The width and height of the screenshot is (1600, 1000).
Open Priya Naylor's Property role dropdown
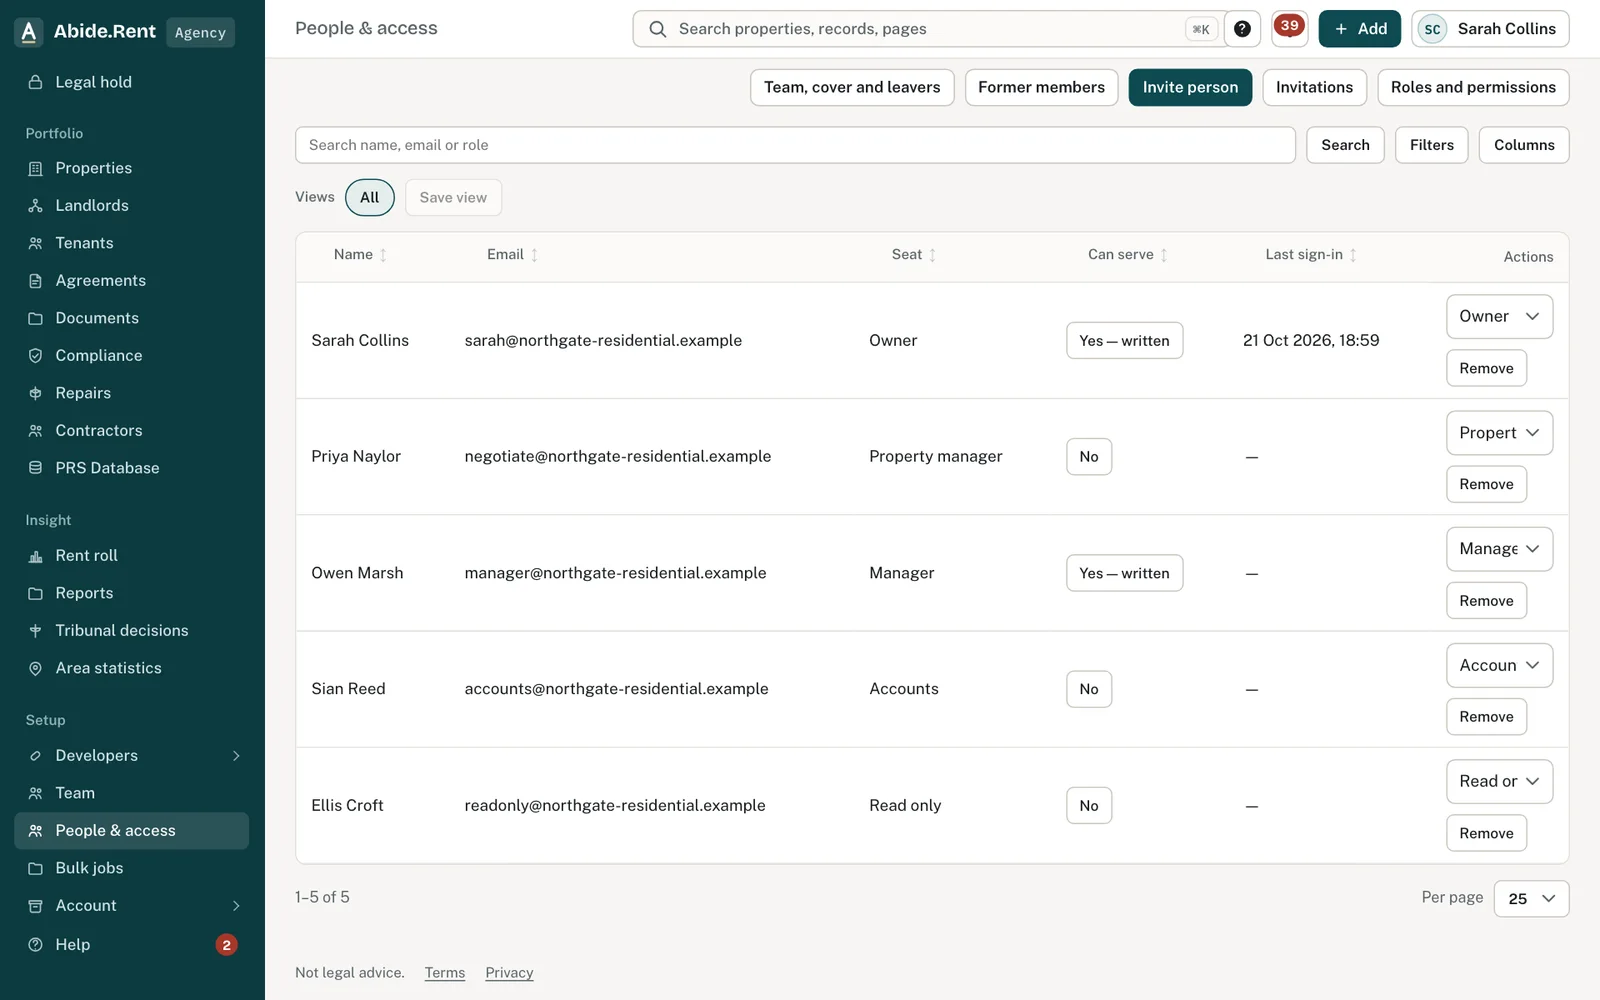pyautogui.click(x=1499, y=433)
